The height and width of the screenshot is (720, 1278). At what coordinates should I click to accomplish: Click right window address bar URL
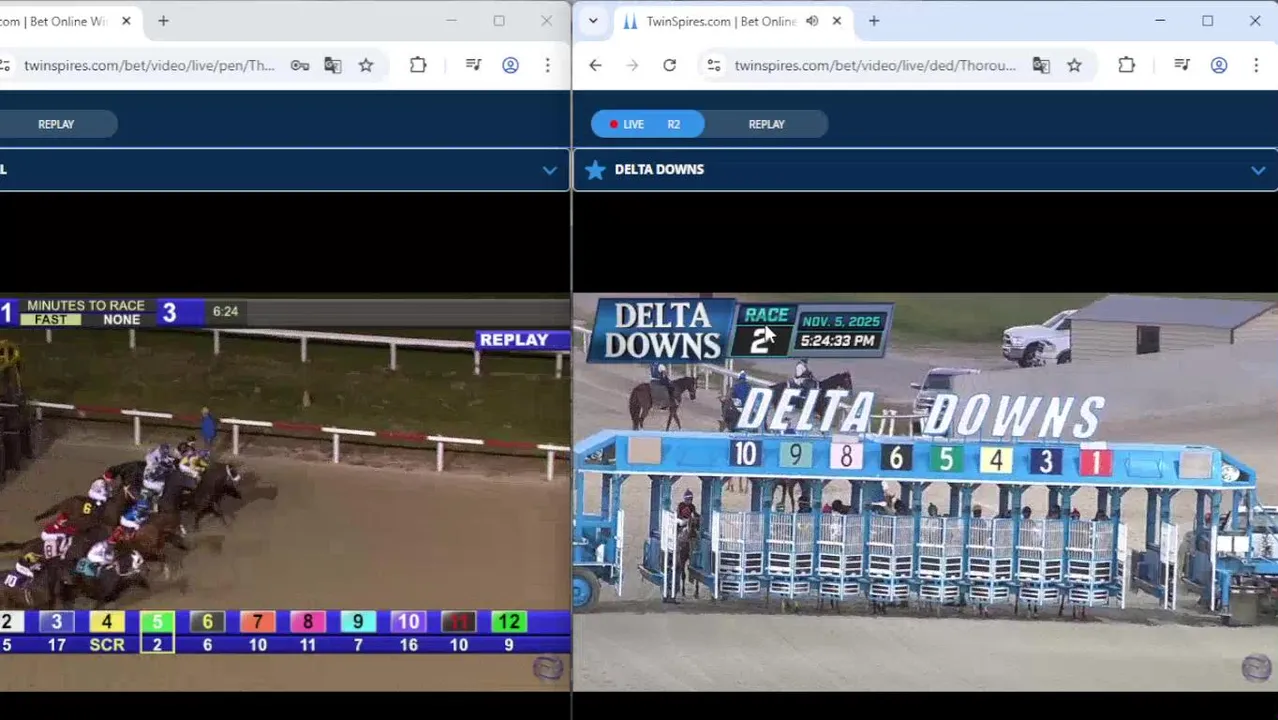coord(875,65)
